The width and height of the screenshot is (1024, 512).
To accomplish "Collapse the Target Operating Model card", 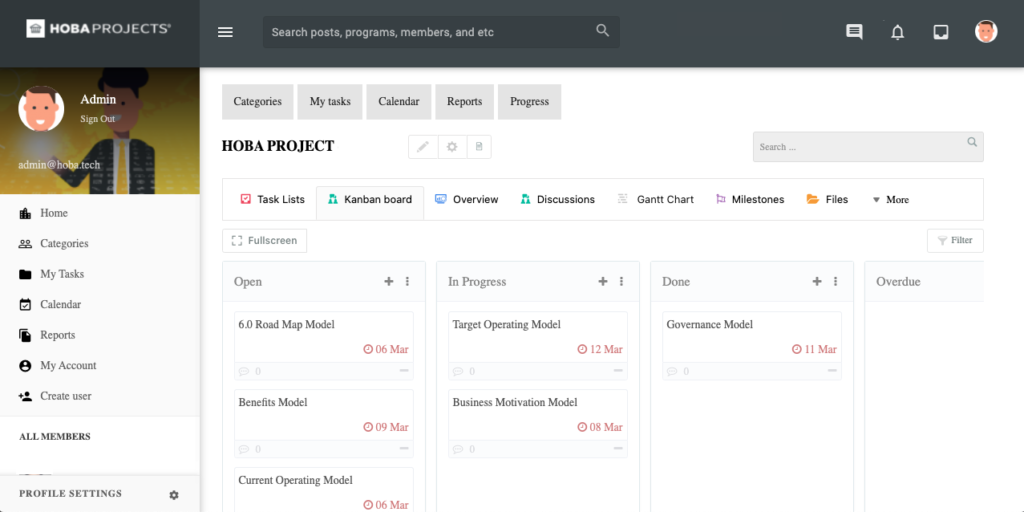I will [x=618, y=371].
